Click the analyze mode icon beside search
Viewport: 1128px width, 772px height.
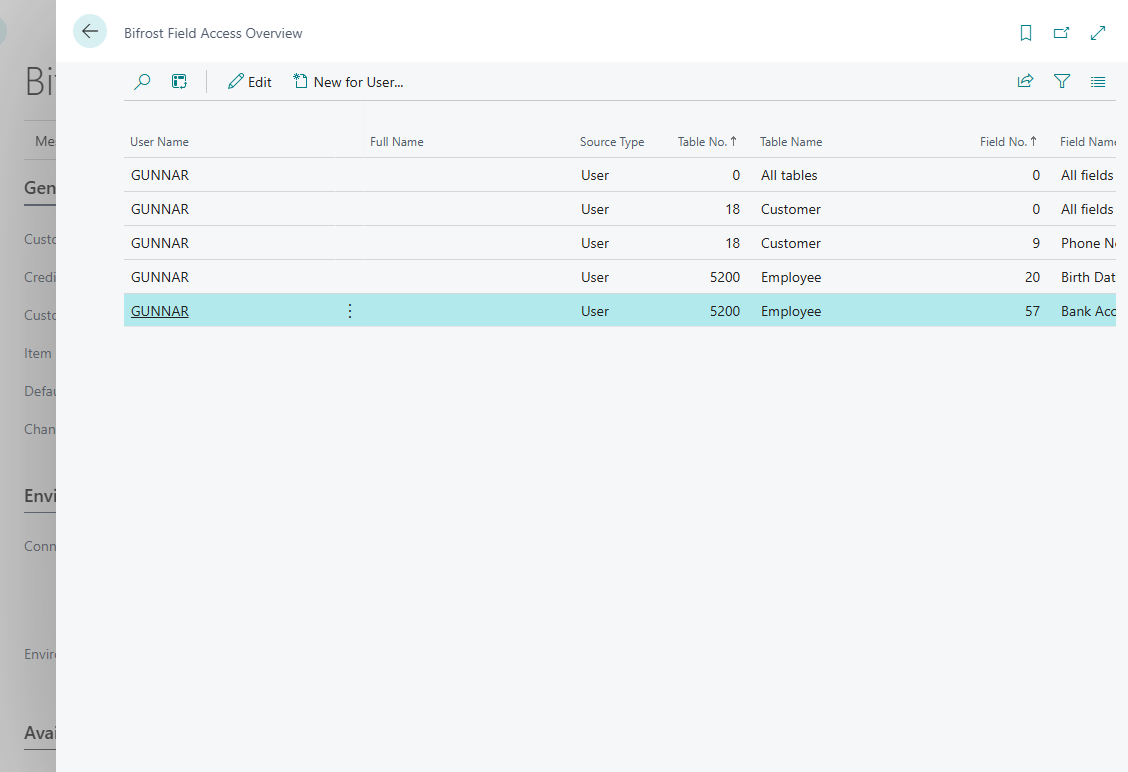tap(179, 82)
